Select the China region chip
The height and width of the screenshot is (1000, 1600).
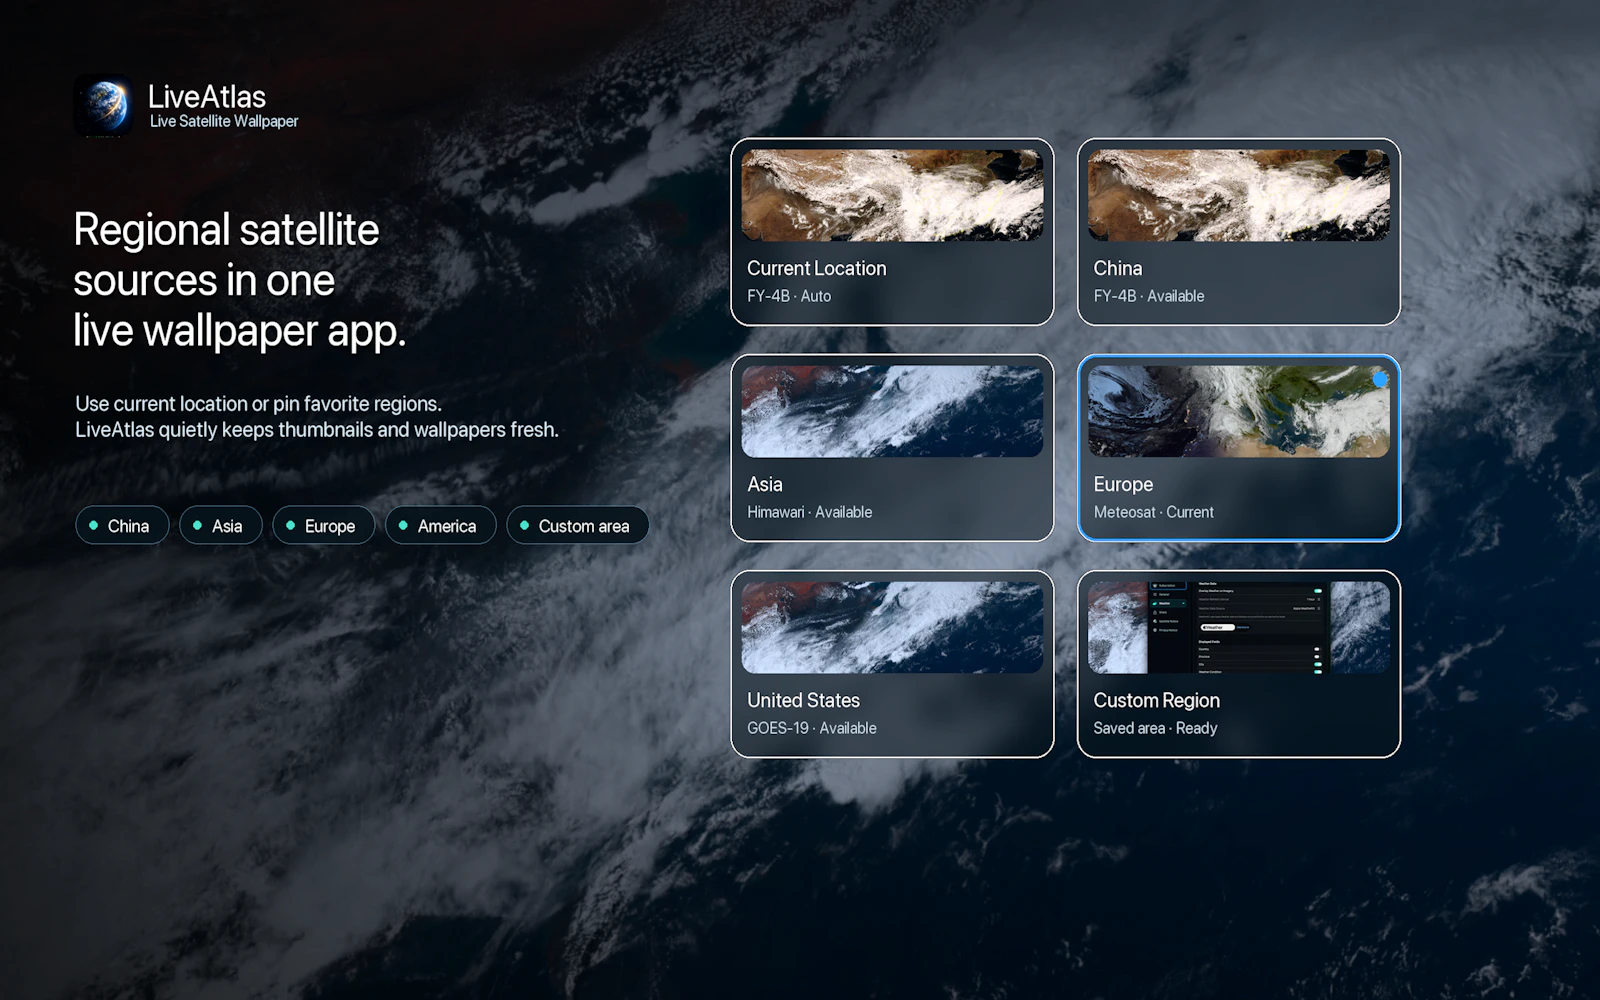point(122,525)
